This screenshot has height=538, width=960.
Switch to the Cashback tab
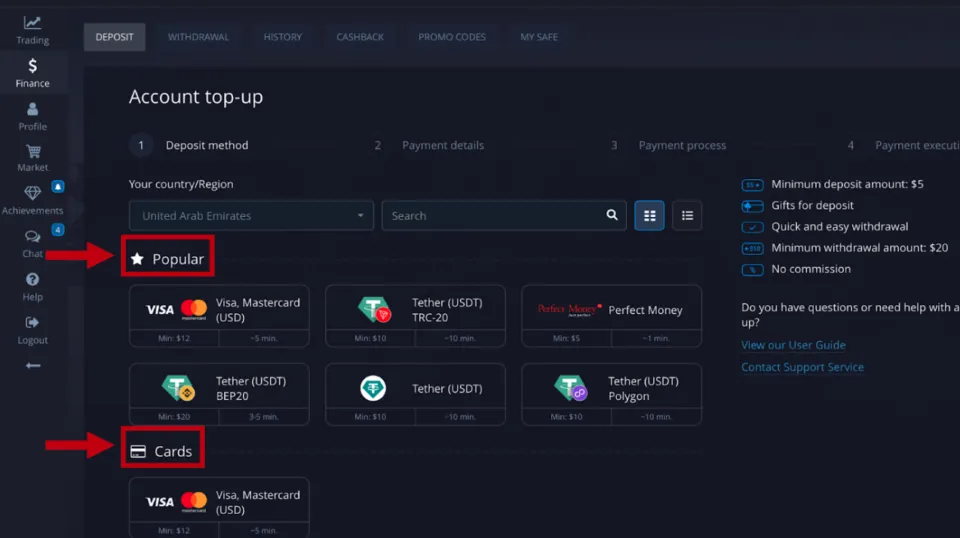point(360,37)
